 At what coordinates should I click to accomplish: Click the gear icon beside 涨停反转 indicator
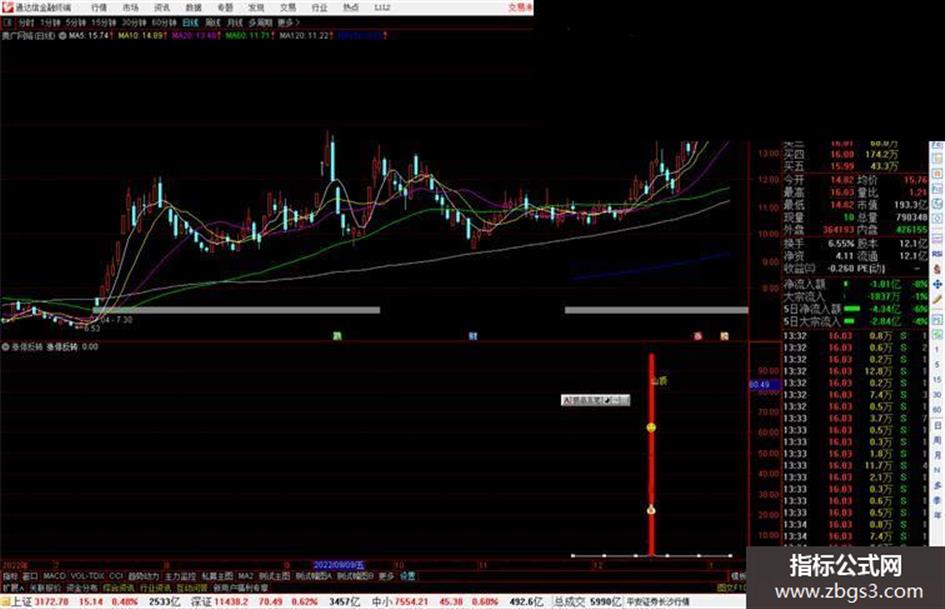(5, 347)
